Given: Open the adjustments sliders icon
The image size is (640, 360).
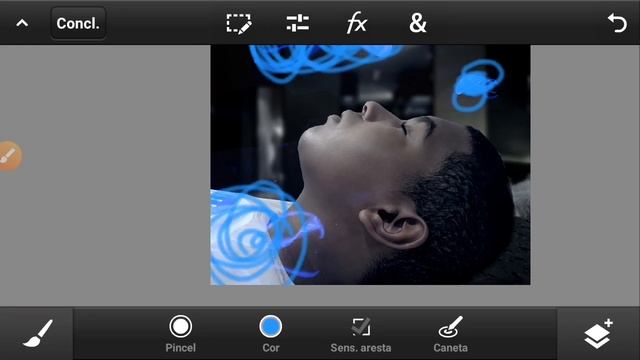Looking at the screenshot, I should 298,23.
